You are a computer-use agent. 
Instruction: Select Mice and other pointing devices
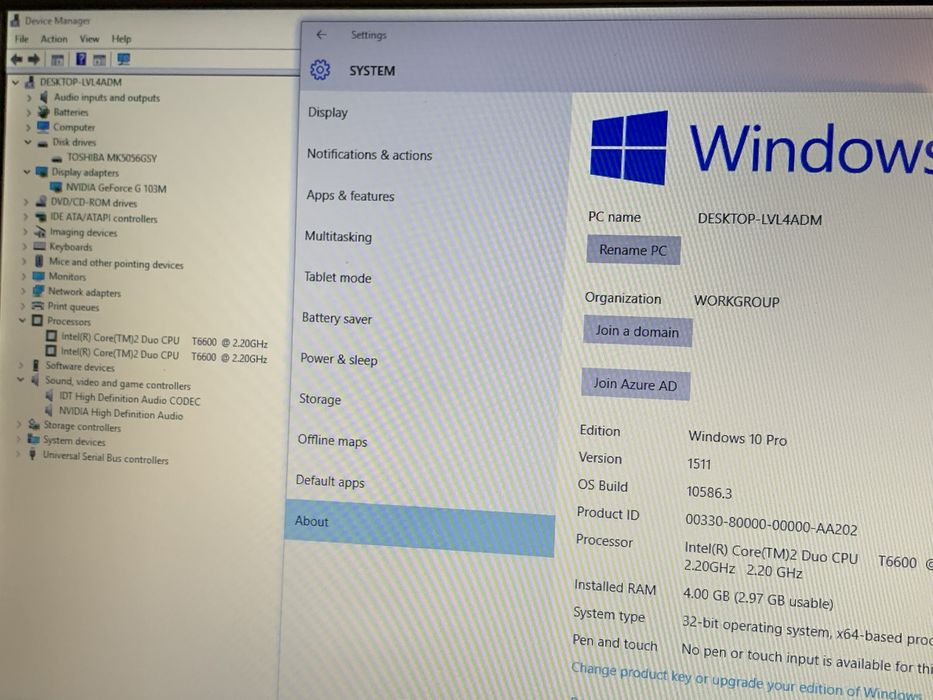pyautogui.click(x=116, y=263)
